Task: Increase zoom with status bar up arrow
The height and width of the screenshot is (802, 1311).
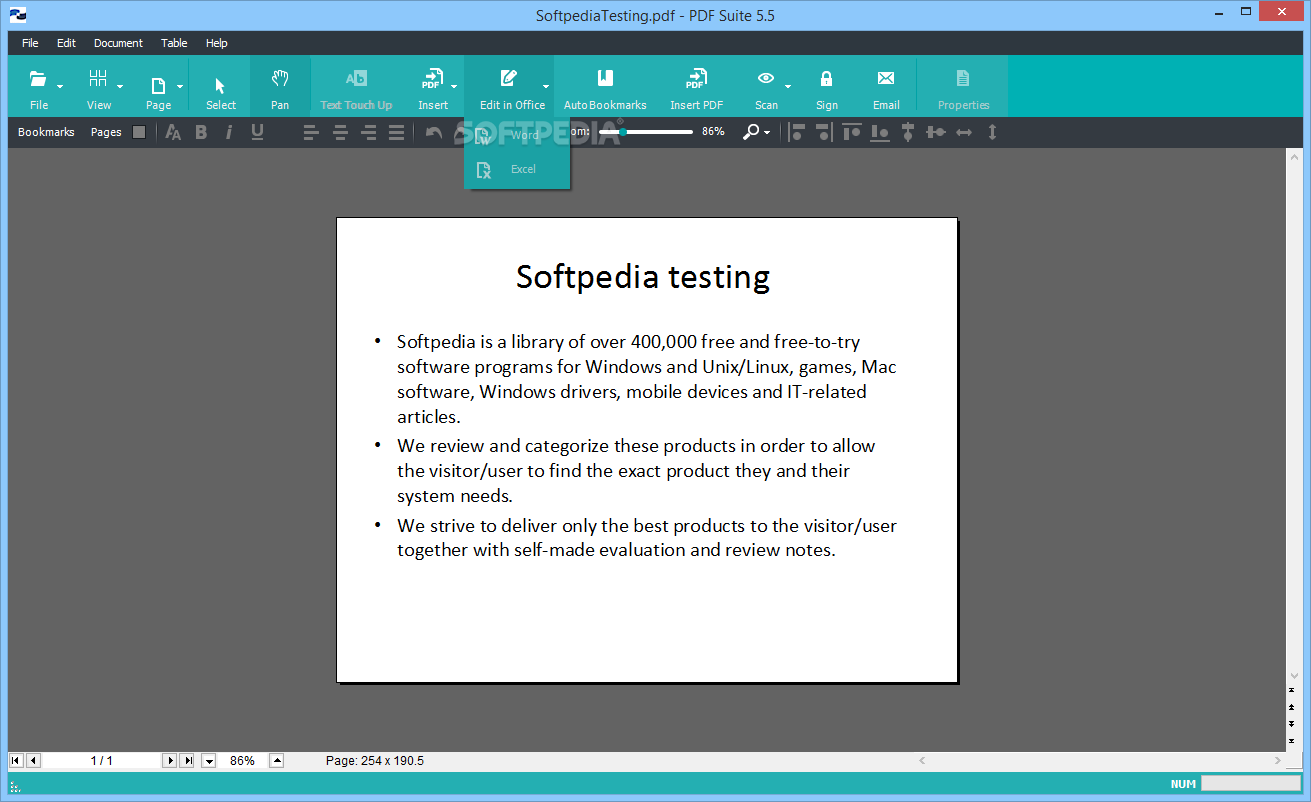Action: [x=277, y=761]
